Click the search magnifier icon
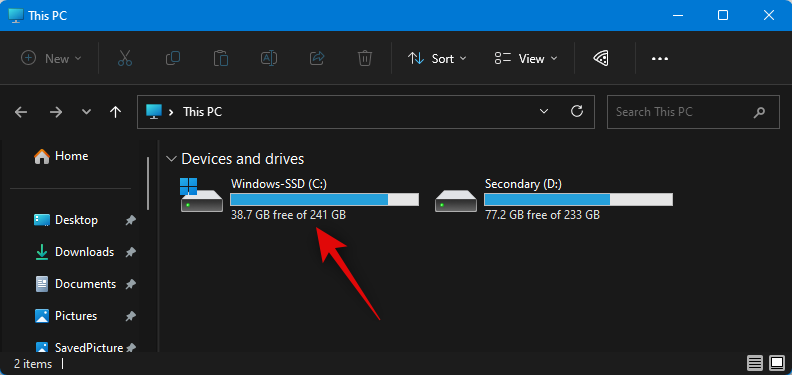Image resolution: width=792 pixels, height=375 pixels. pyautogui.click(x=759, y=112)
